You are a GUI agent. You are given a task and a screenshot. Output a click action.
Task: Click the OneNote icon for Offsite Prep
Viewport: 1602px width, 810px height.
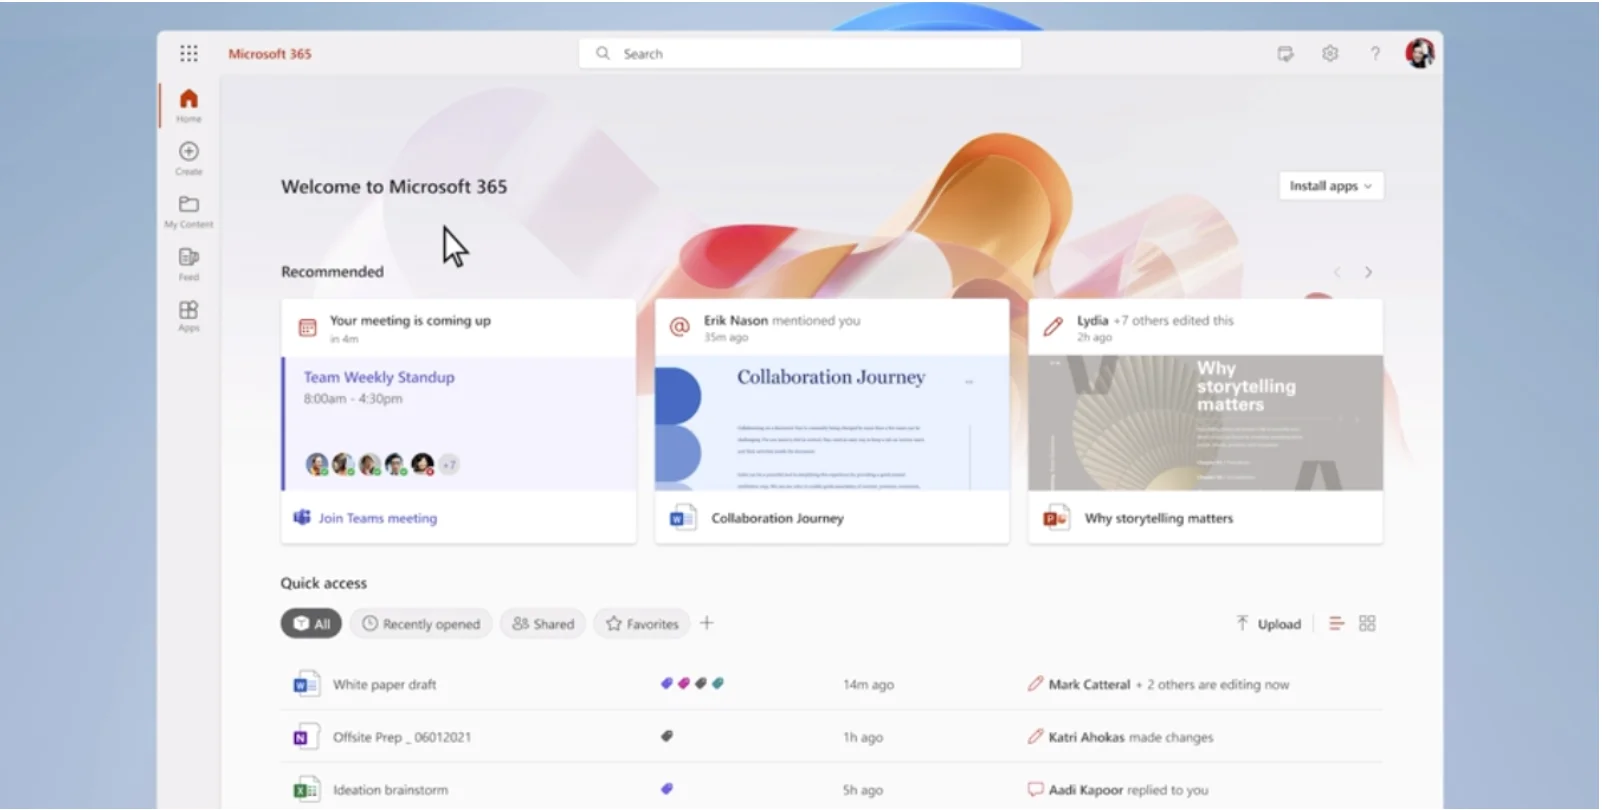(x=305, y=737)
